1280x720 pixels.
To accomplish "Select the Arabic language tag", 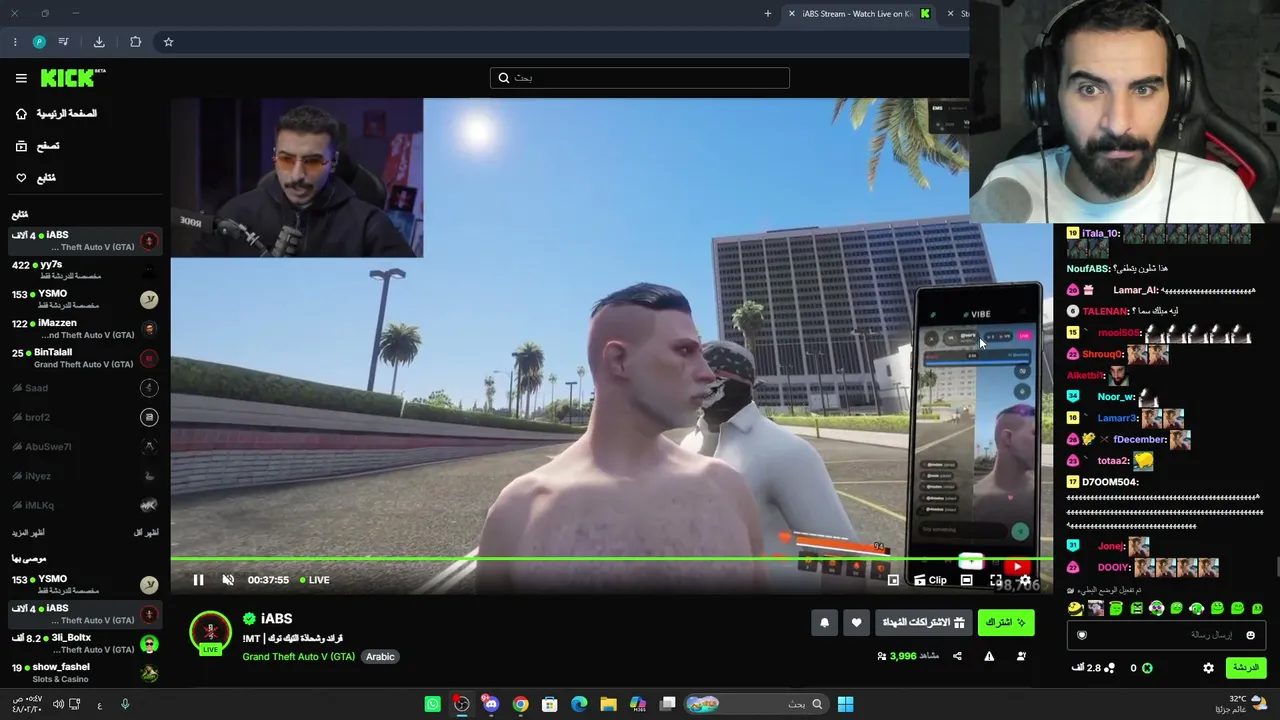I will point(380,657).
